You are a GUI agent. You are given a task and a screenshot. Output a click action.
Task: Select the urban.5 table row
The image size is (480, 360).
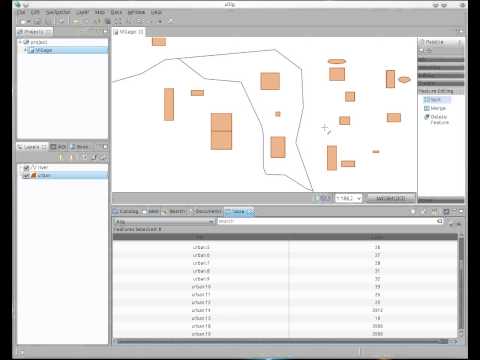coord(285,247)
